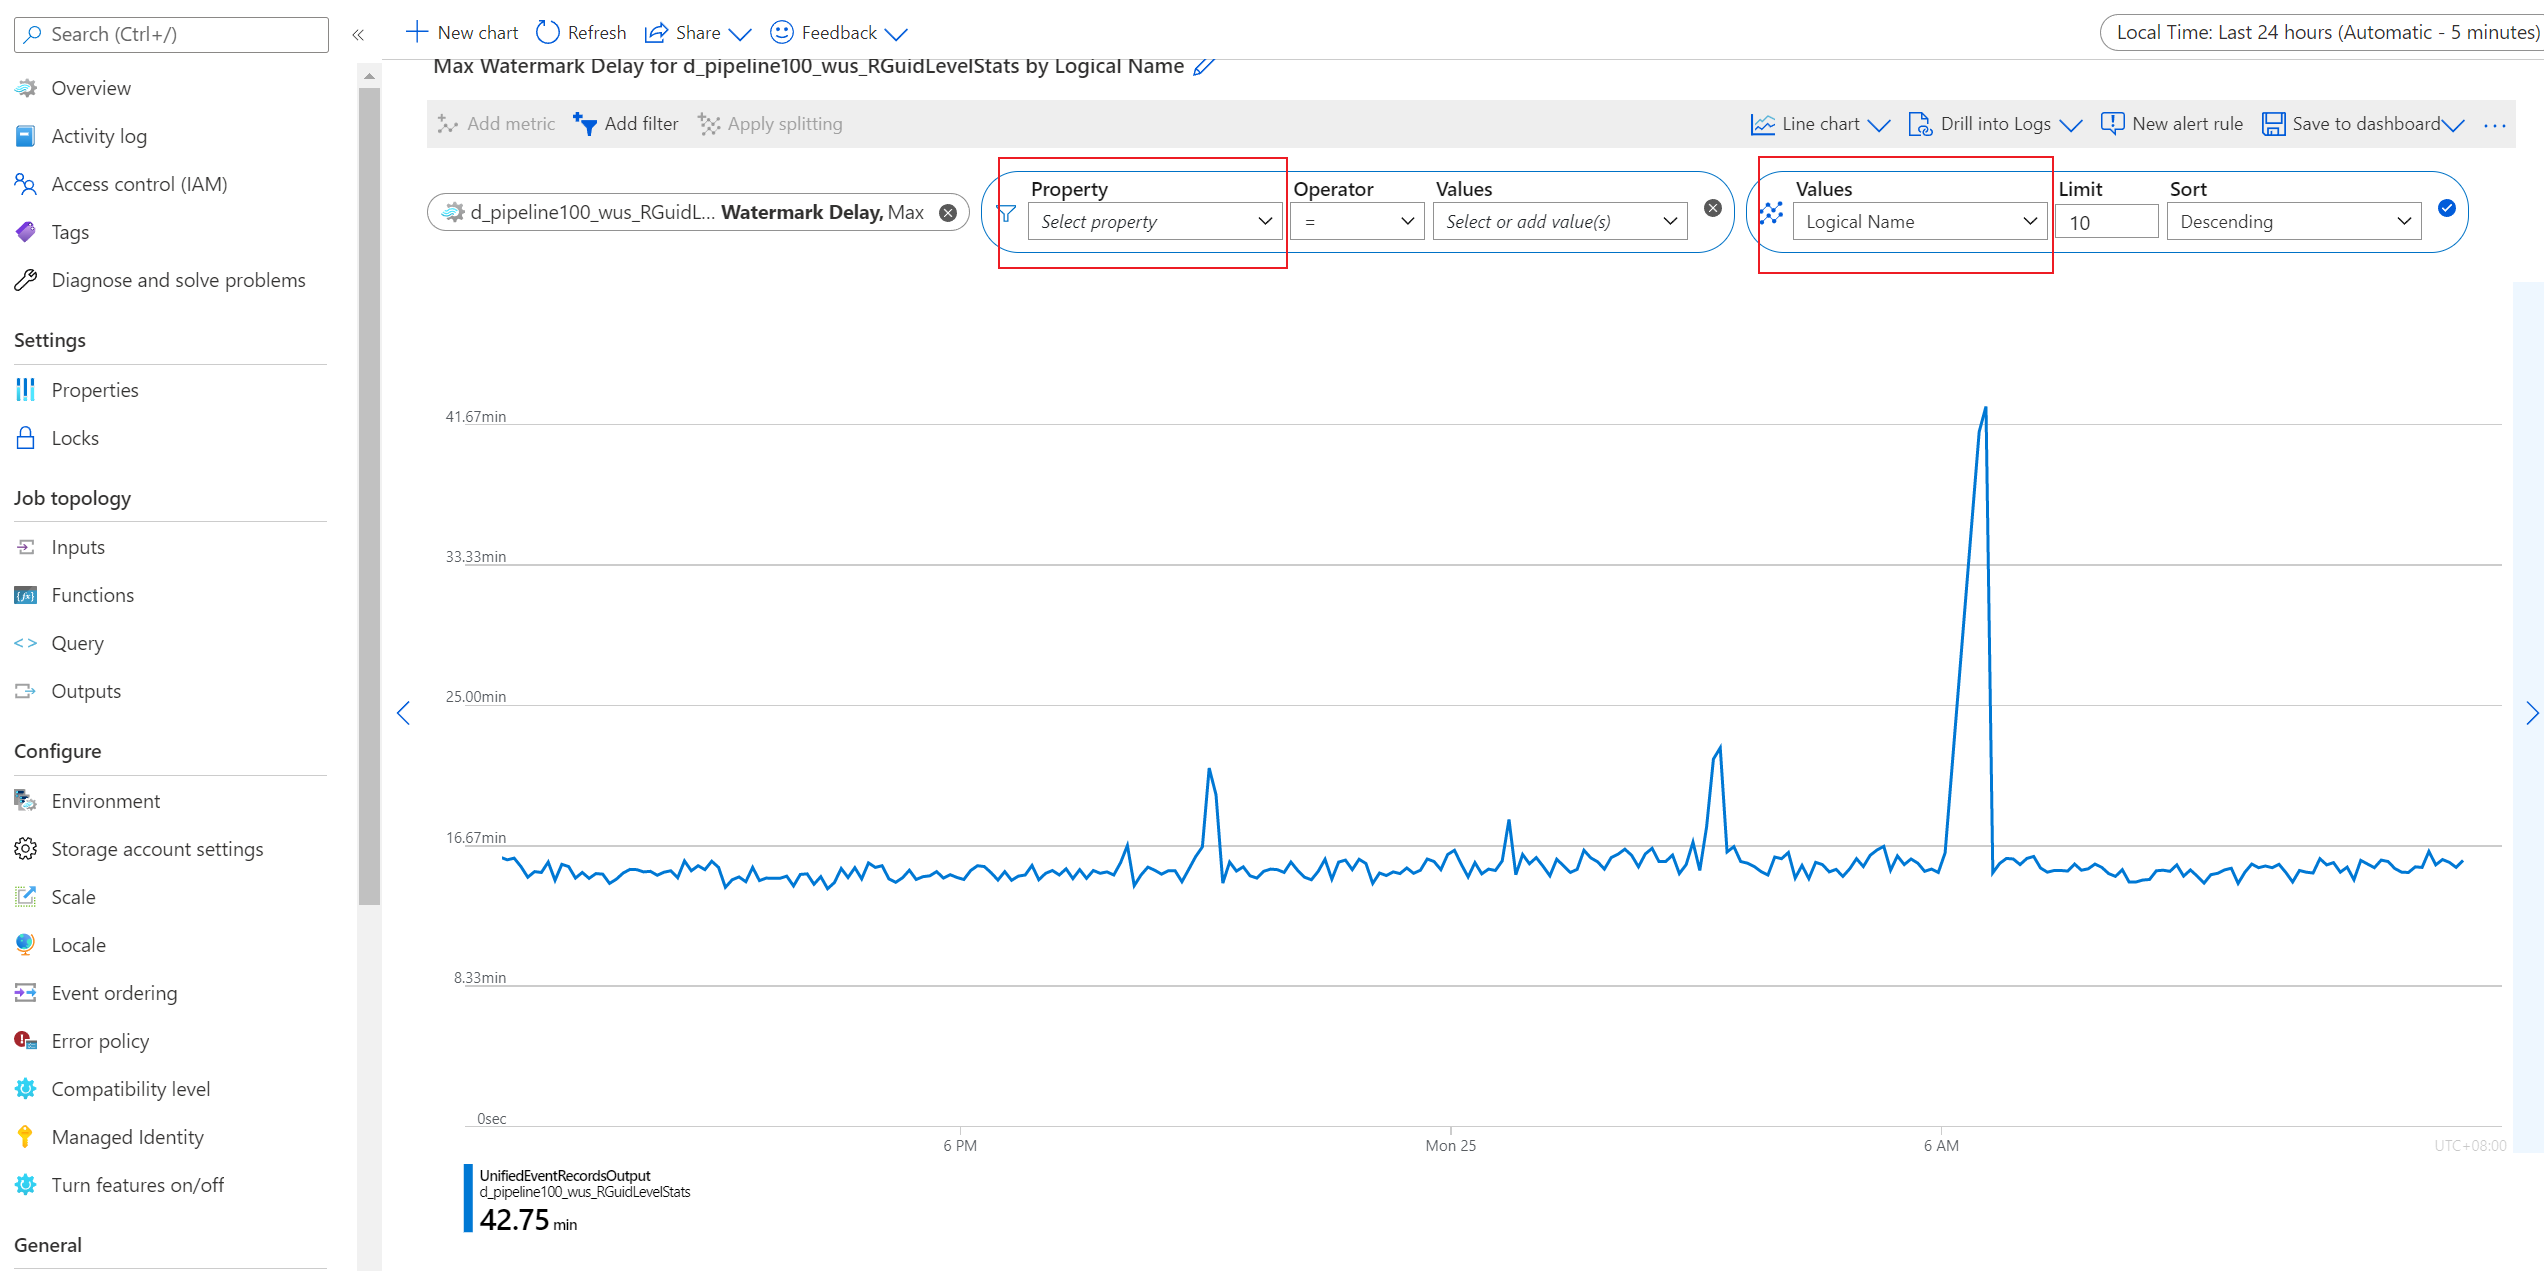Go to next time range arrow
This screenshot has height=1271, width=2544.
[x=2531, y=713]
